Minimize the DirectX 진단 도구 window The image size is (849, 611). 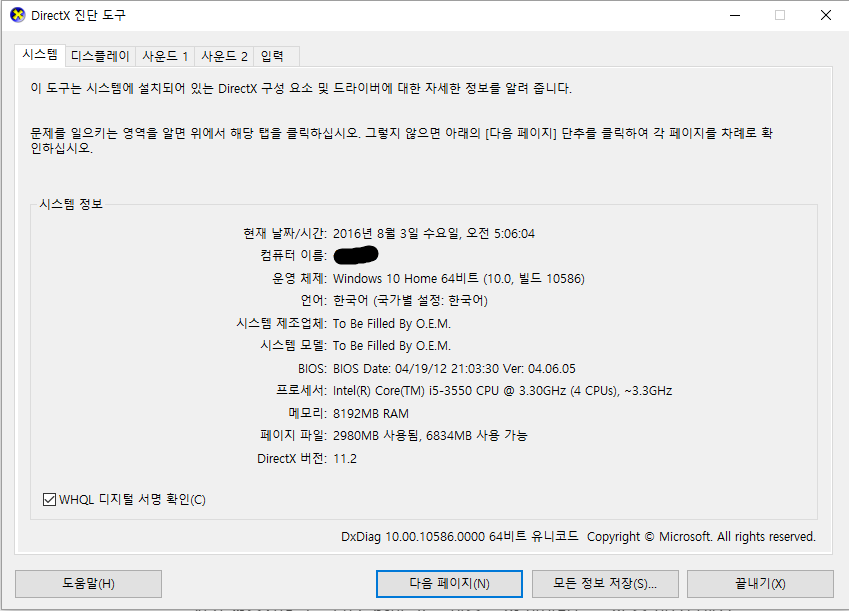[735, 15]
